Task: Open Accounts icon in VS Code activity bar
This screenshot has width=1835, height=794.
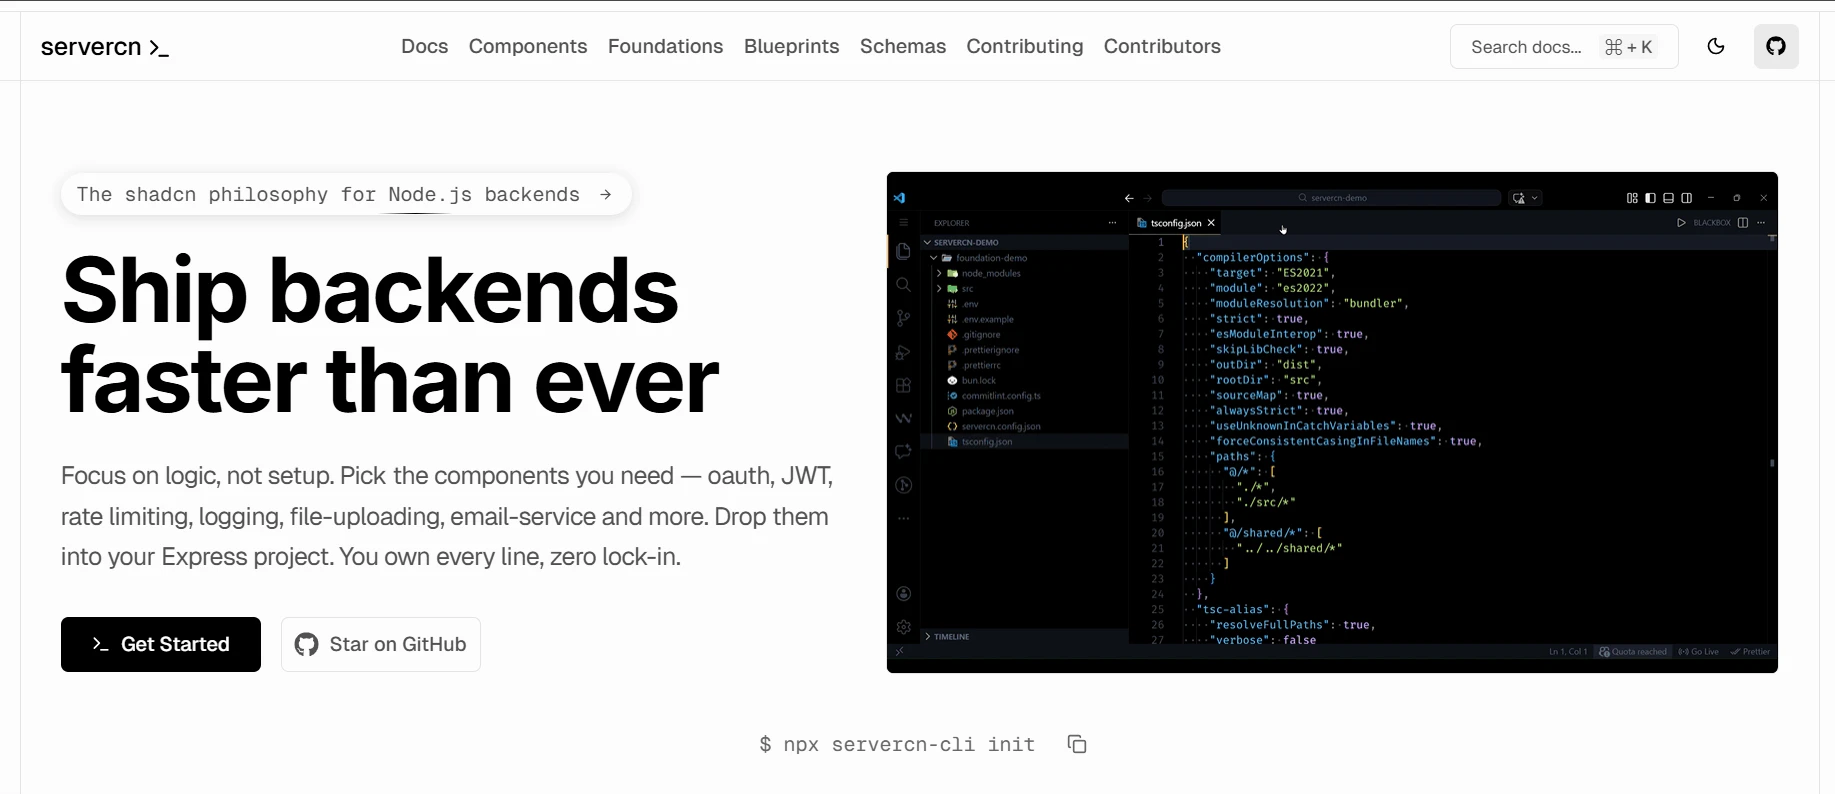Action: (903, 594)
